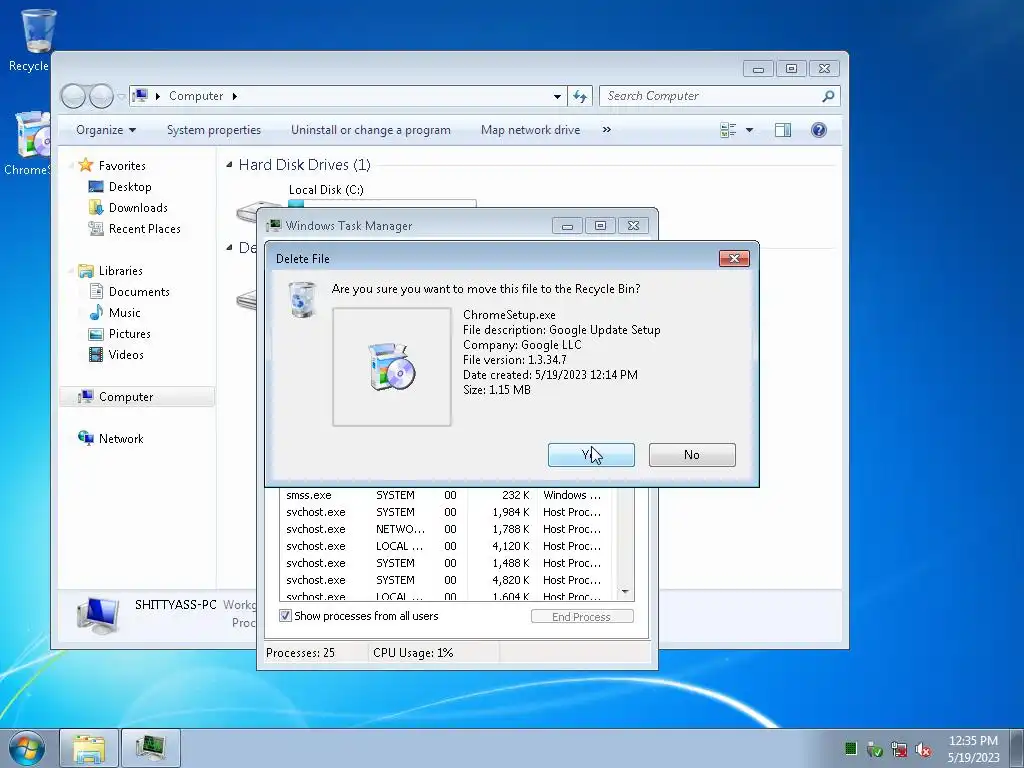Open the Organize menu
Viewport: 1024px width, 768px height.
pyautogui.click(x=106, y=130)
